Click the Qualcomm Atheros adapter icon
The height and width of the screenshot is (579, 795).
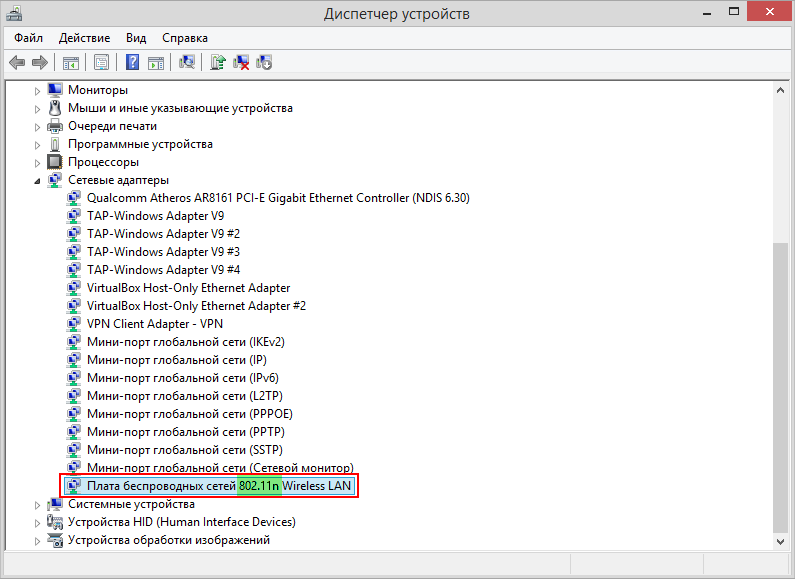tap(74, 198)
